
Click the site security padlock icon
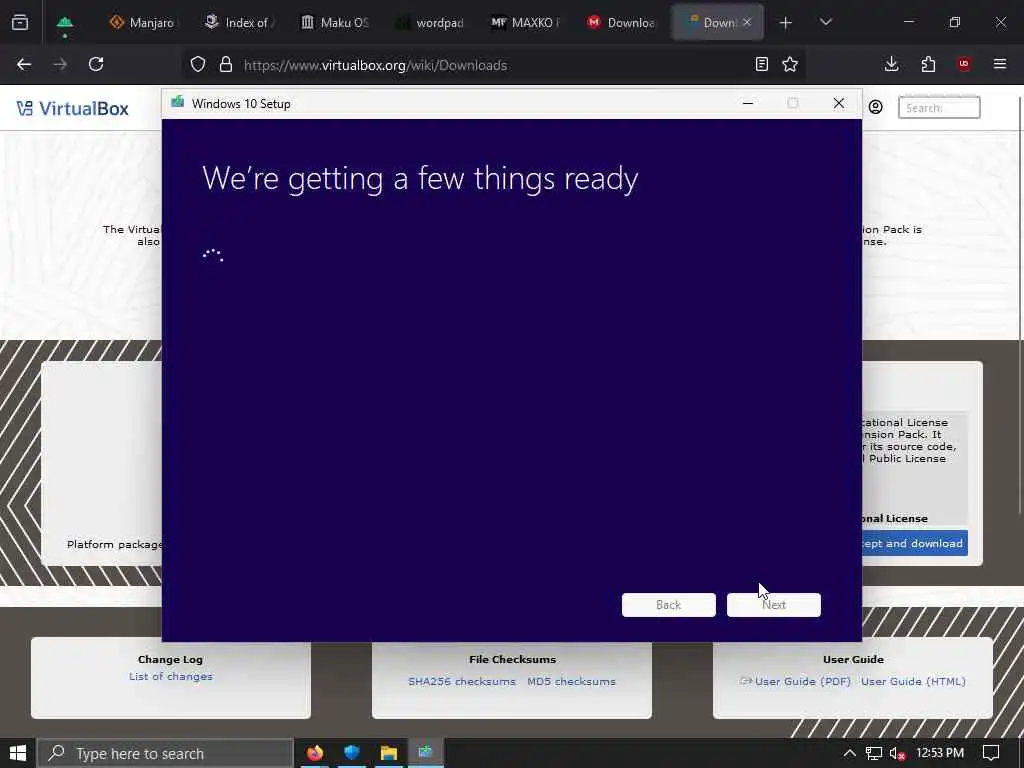[x=226, y=65]
